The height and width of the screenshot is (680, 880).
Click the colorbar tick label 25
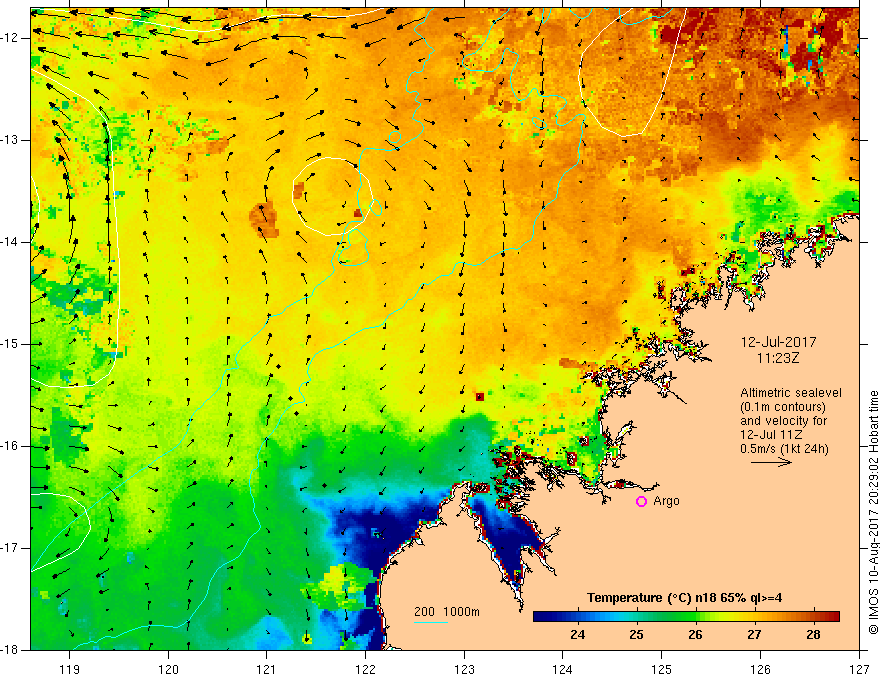pyautogui.click(x=636, y=635)
